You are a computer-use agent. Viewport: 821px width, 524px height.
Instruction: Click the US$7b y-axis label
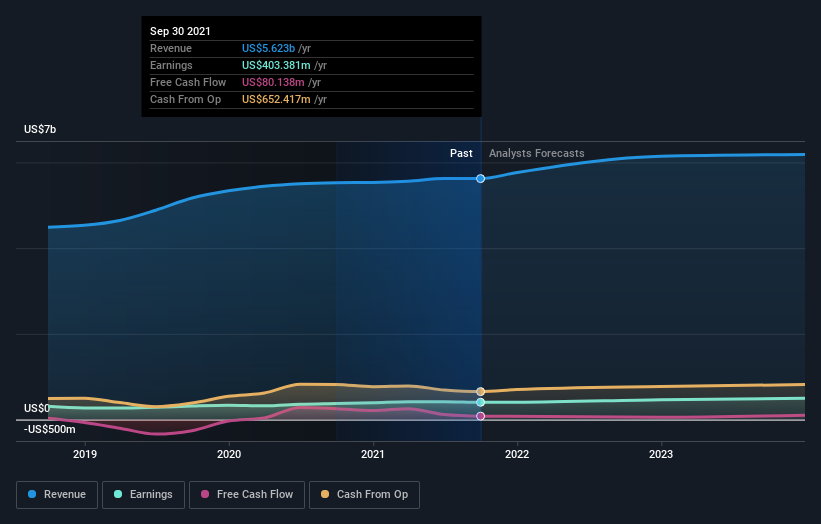(40, 129)
